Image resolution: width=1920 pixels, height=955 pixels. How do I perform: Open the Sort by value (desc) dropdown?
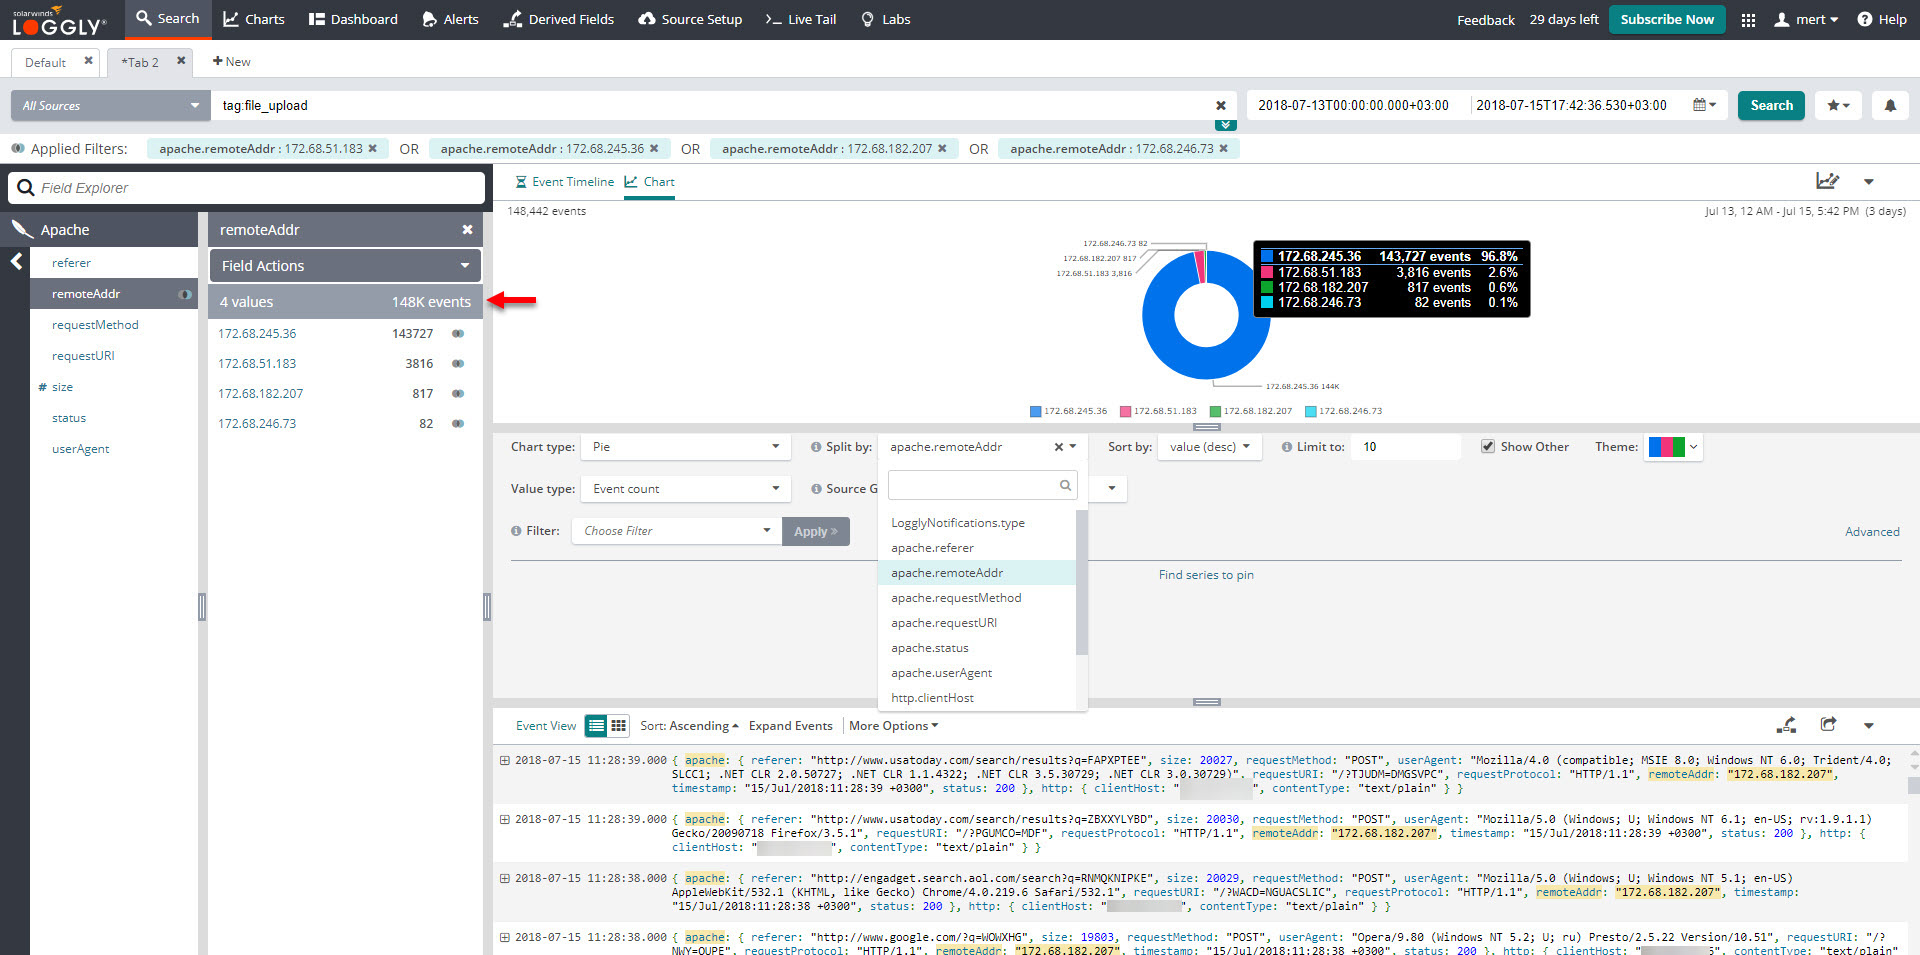1211,447
